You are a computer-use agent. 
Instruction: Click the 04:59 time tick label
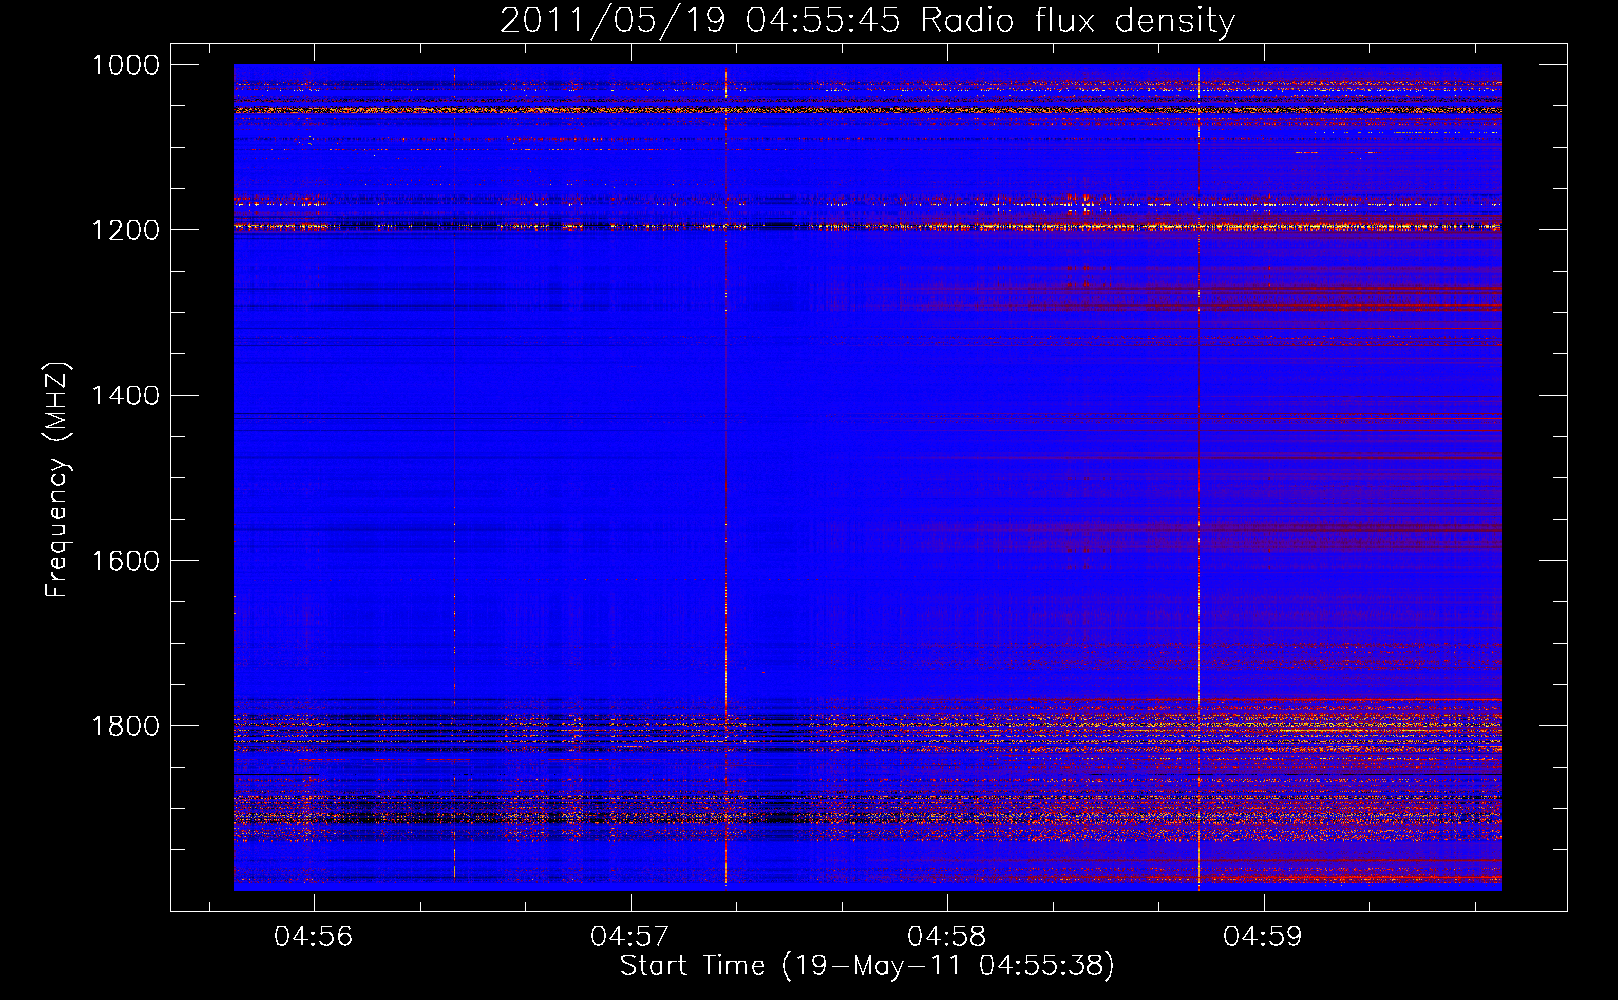click(1264, 937)
